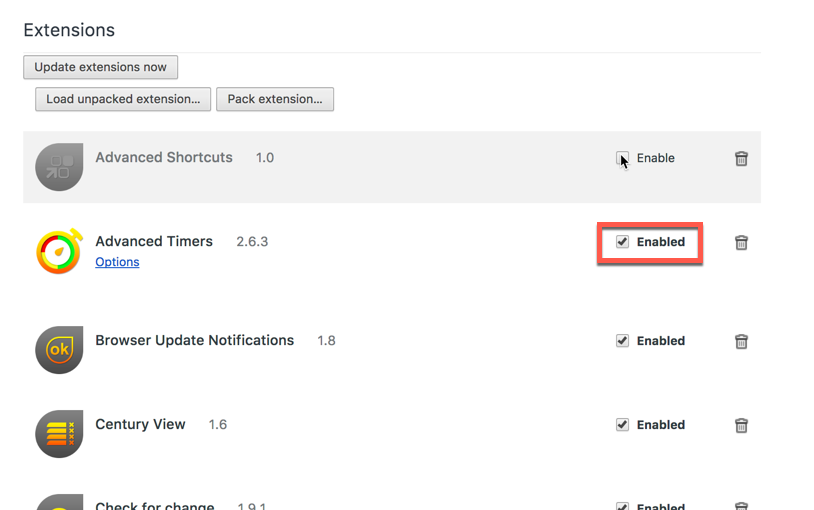Screen dimensions: 814x510
Task: Click the Browser Update Notifications ok icon
Action: click(x=59, y=350)
